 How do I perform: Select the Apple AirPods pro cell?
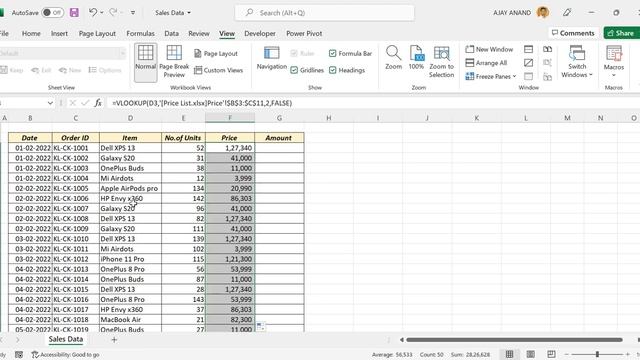point(130,188)
